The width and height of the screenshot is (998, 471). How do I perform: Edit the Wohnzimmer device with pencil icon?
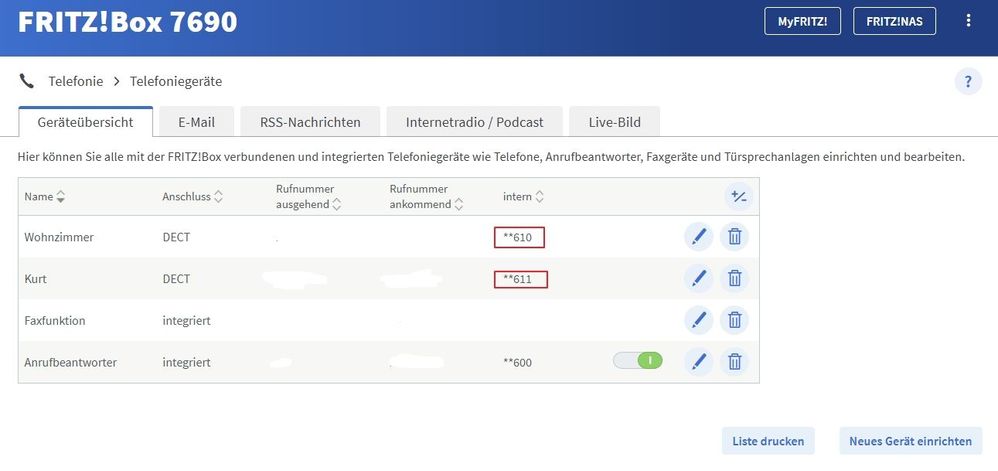pos(698,237)
